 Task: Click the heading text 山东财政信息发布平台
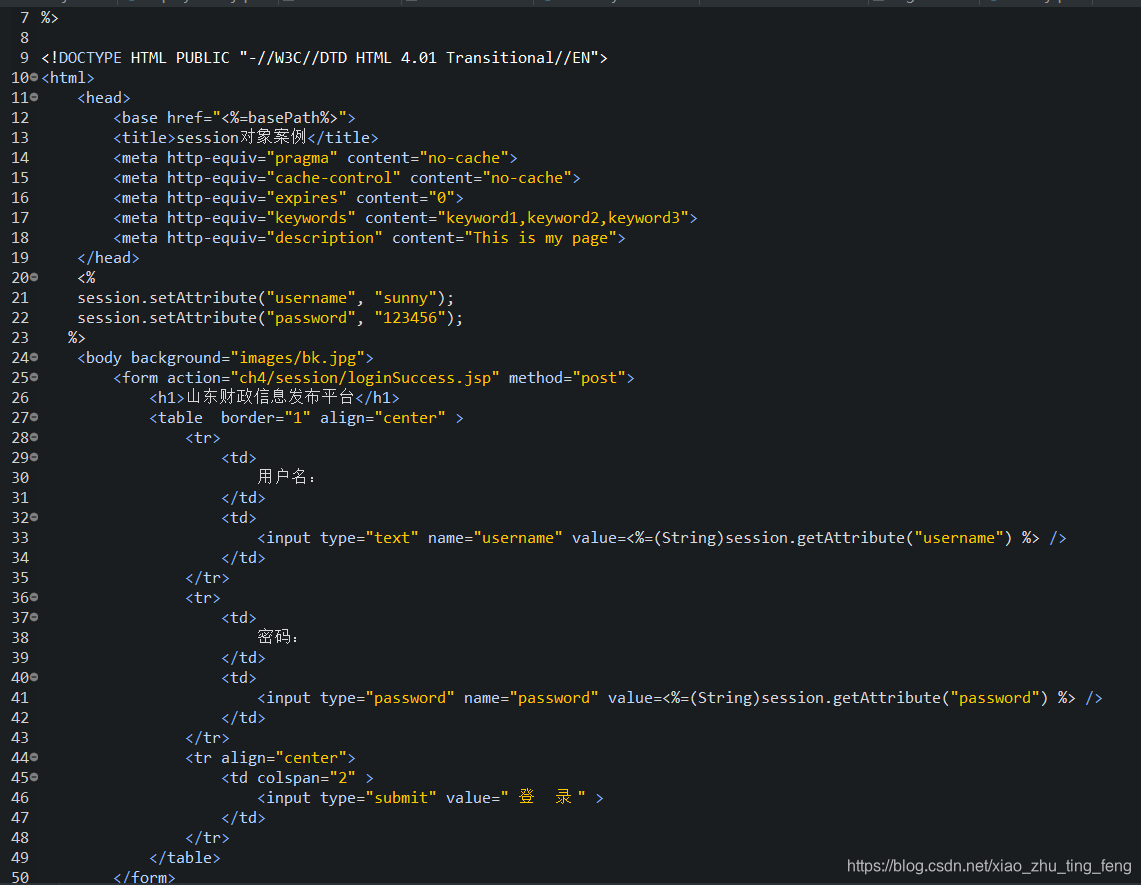(270, 397)
